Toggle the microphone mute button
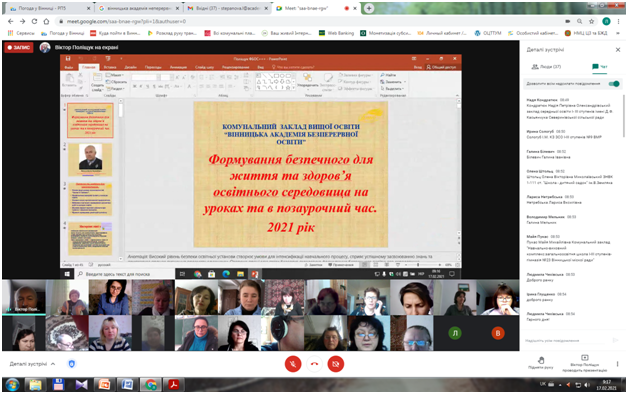628x394 pixels. pyautogui.click(x=293, y=364)
